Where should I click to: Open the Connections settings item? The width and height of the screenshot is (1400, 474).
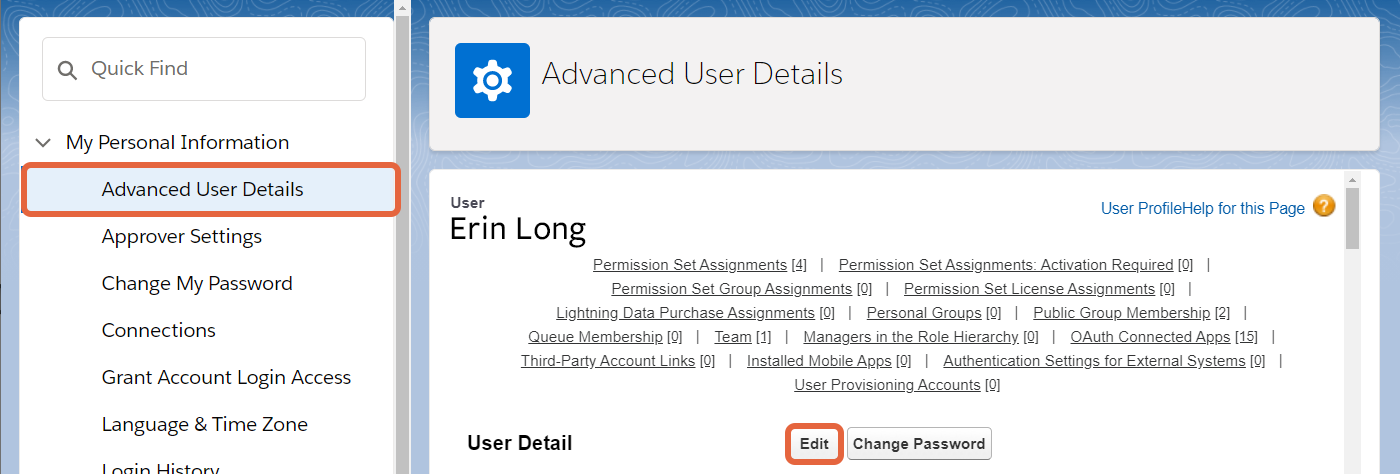coord(158,330)
